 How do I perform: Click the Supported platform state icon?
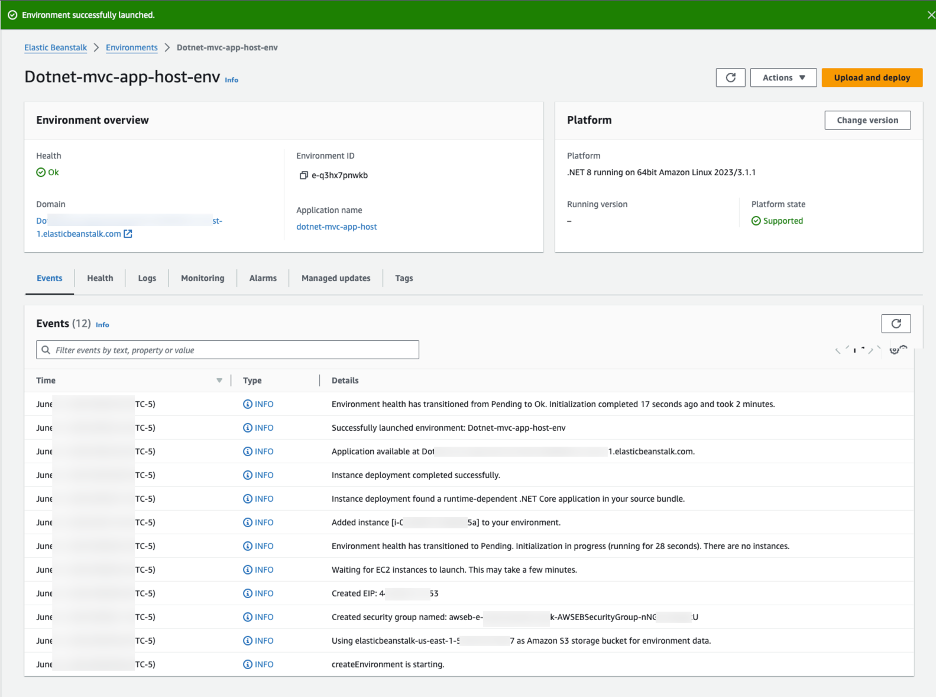[x=756, y=221]
